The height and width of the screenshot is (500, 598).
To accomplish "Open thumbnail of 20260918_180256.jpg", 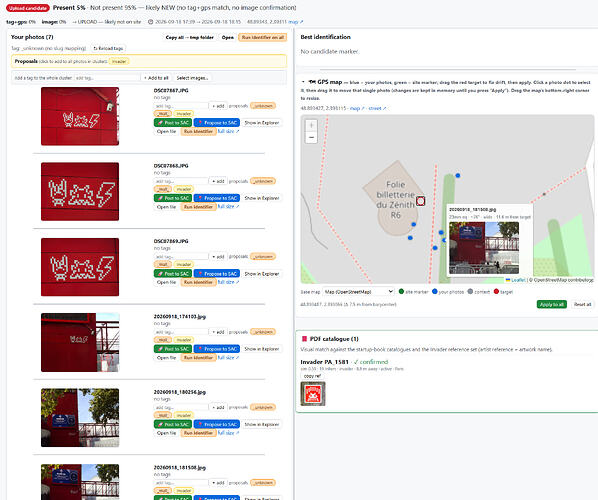I will (80, 418).
